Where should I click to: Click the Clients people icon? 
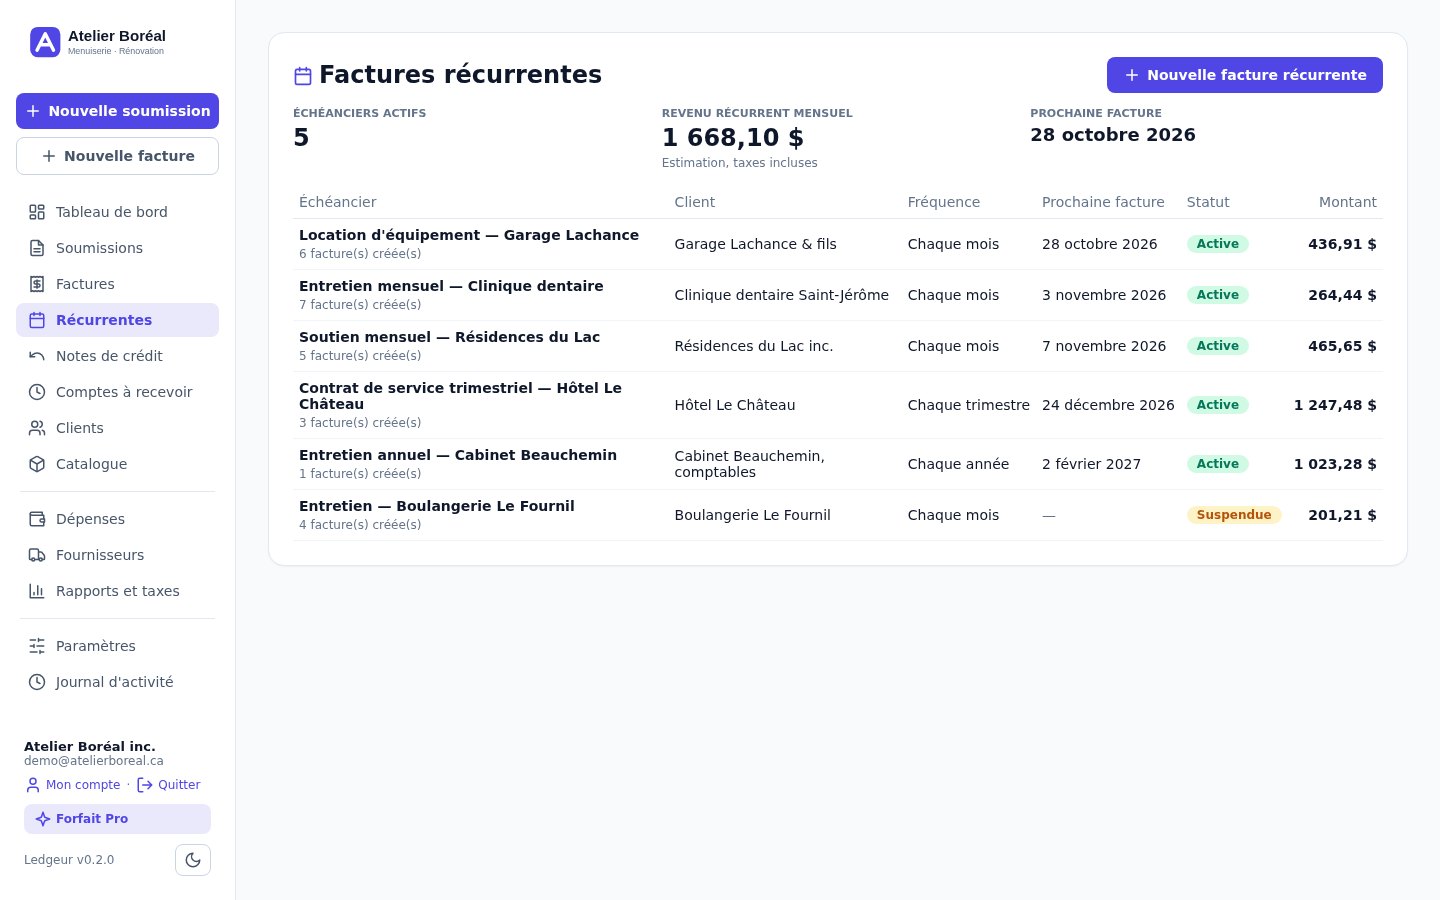click(x=37, y=428)
